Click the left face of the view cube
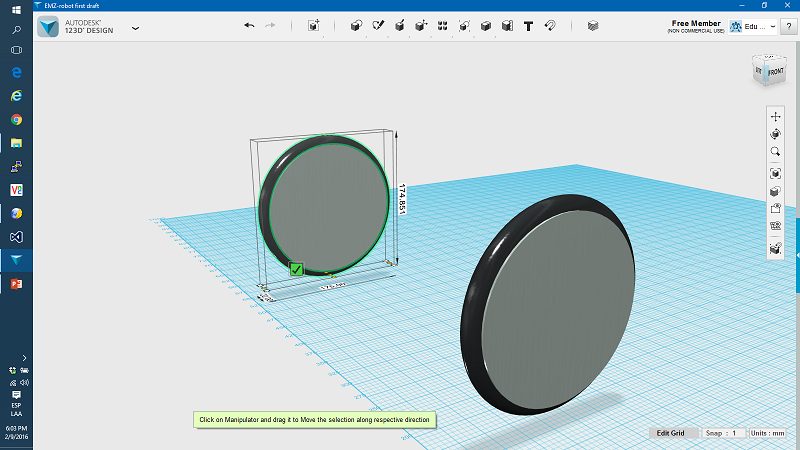 (x=759, y=70)
